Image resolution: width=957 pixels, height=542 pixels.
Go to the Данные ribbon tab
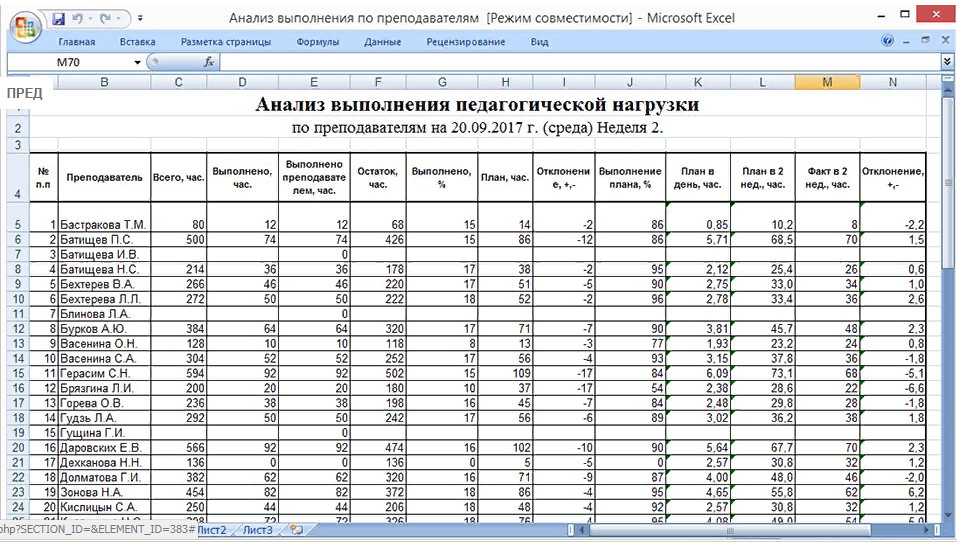(382, 42)
